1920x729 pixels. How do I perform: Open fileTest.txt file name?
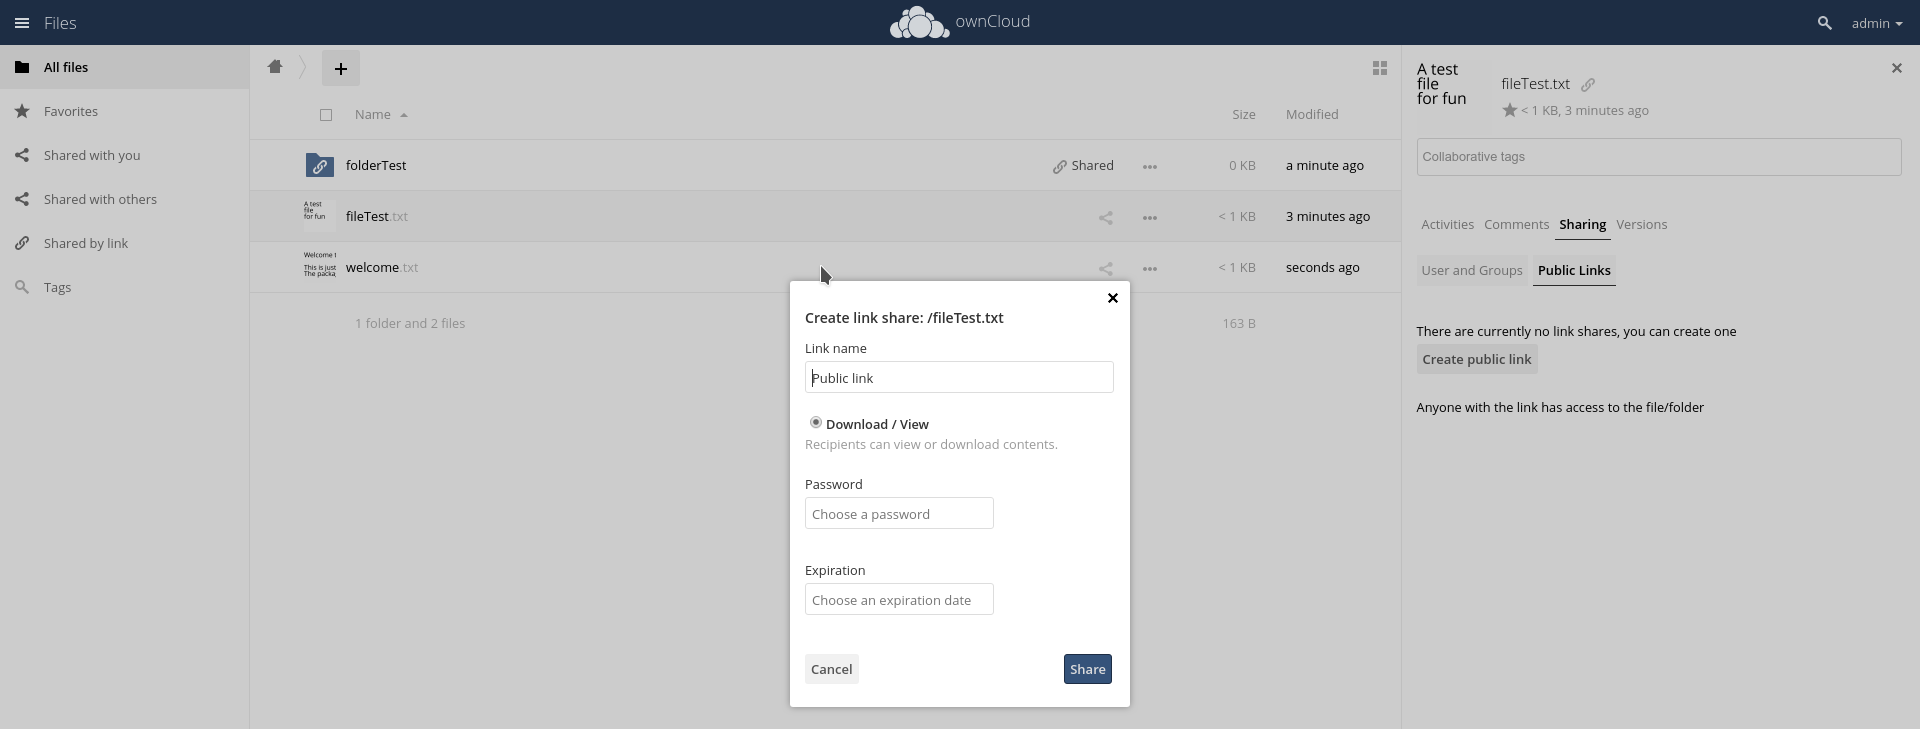(x=377, y=217)
